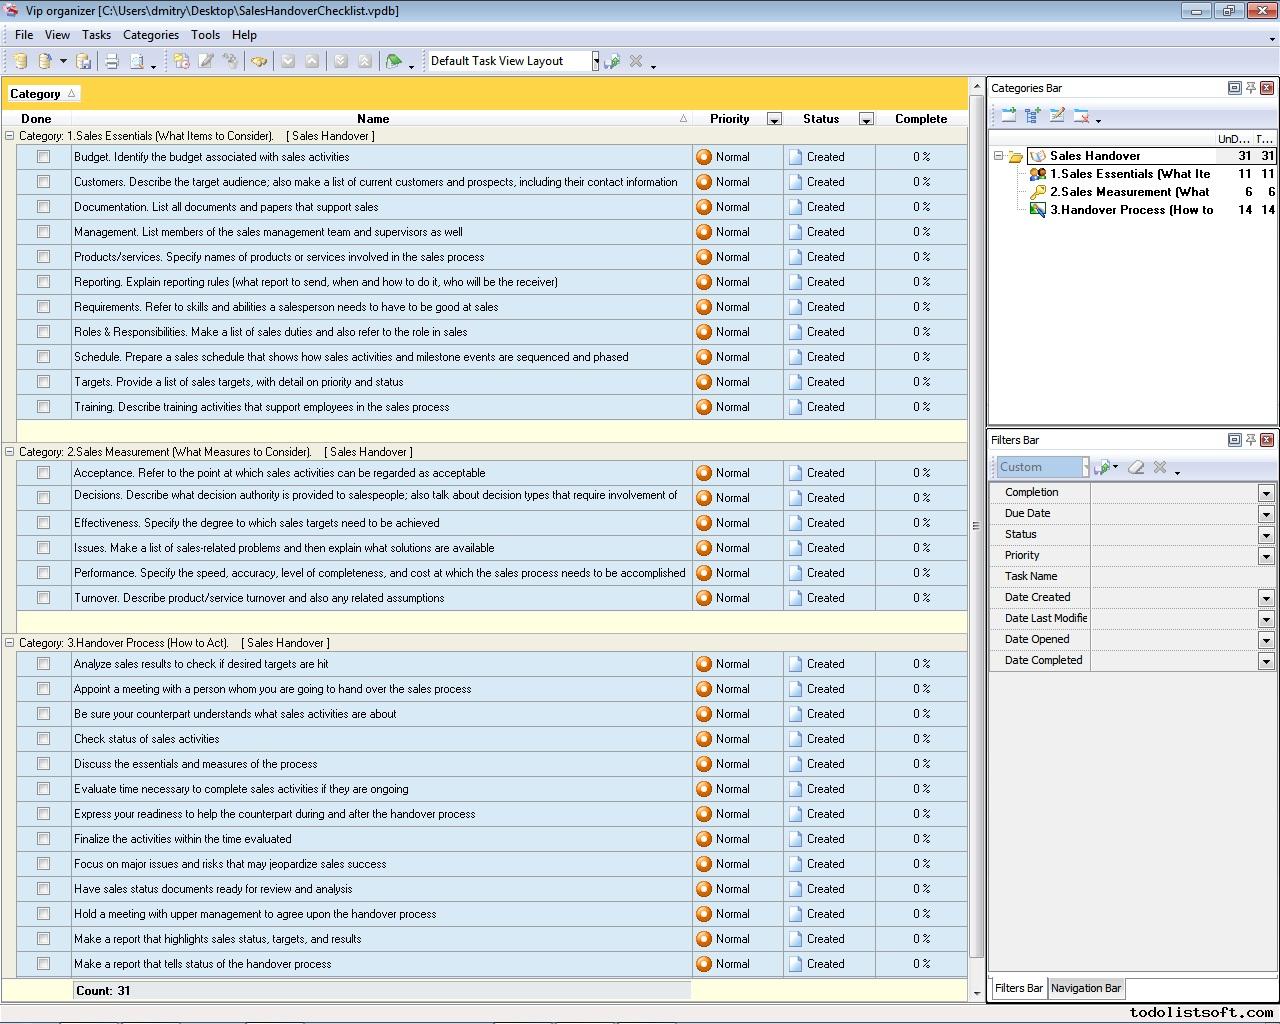Sort by the Name column header
Viewport: 1280px width, 1024px height.
[x=373, y=119]
